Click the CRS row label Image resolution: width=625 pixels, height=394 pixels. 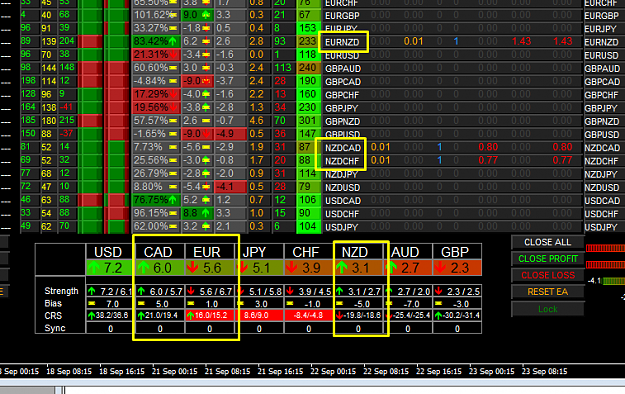[x=53, y=316]
